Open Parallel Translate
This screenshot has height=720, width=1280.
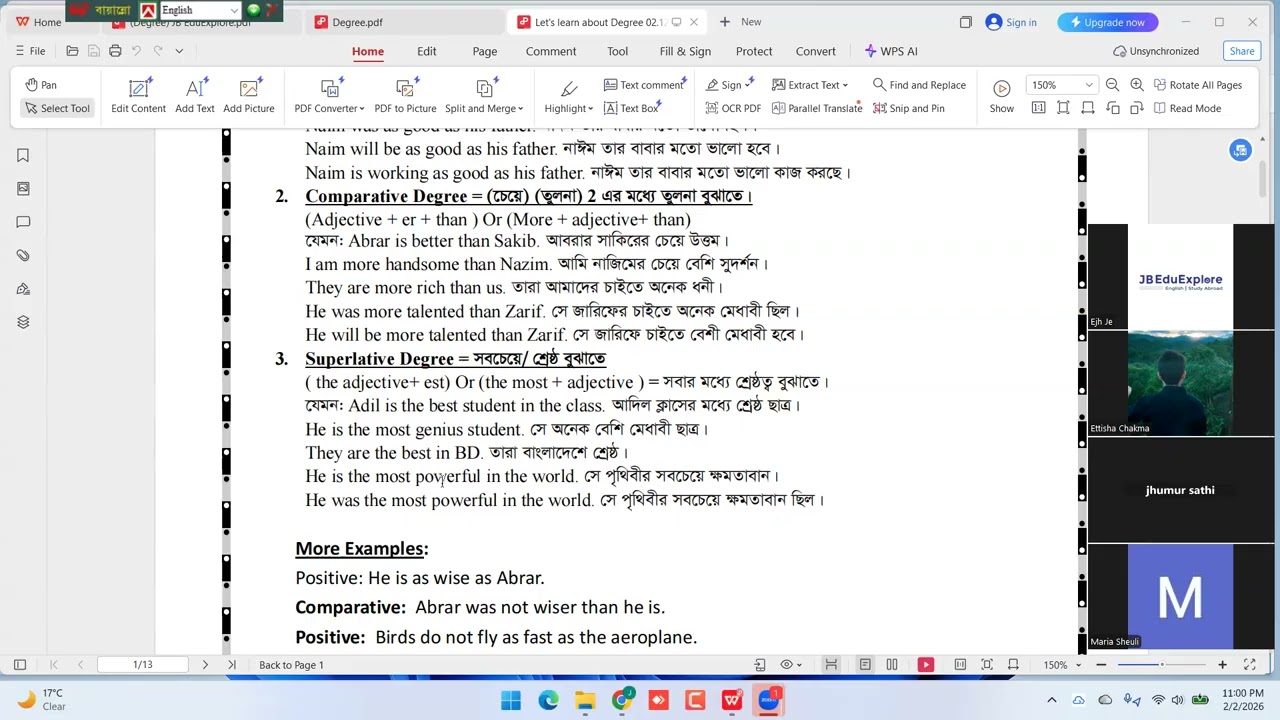pyautogui.click(x=817, y=108)
